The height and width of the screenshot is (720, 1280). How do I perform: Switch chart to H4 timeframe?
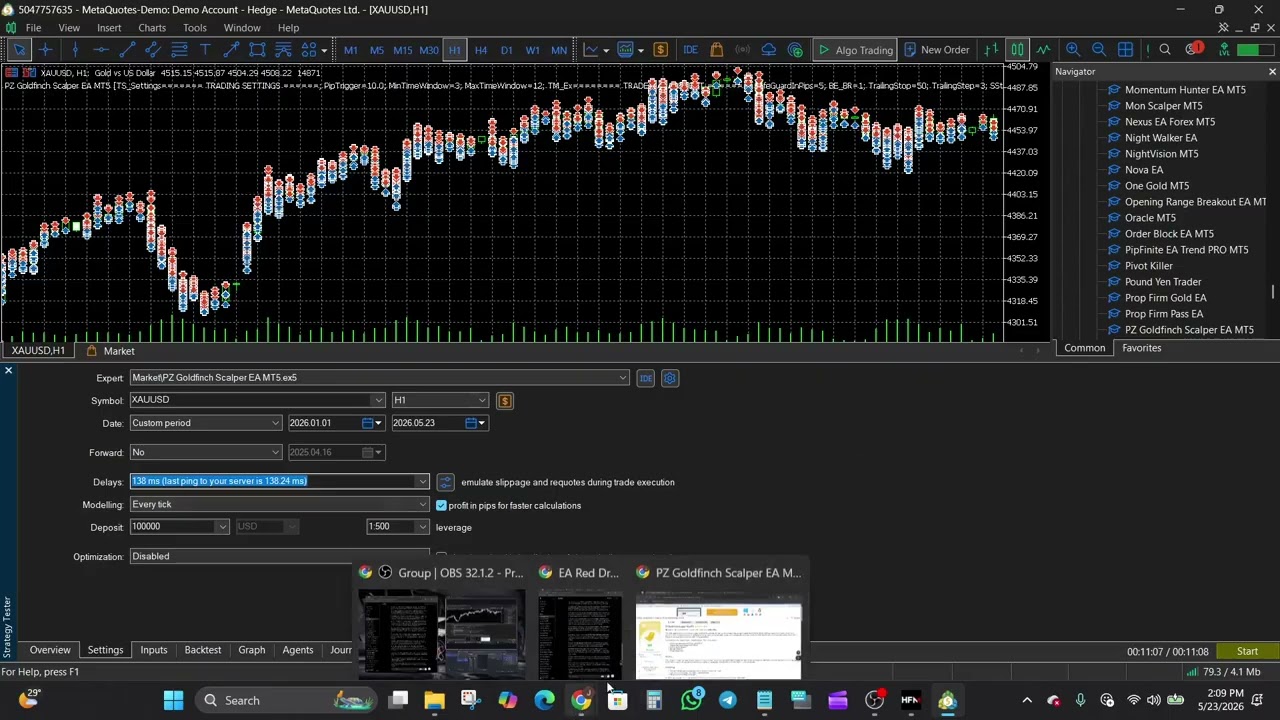point(480,50)
